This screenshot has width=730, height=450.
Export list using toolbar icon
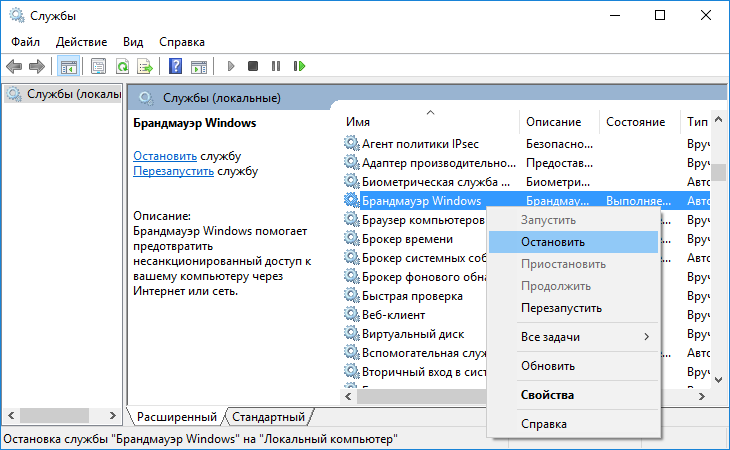[x=145, y=67]
